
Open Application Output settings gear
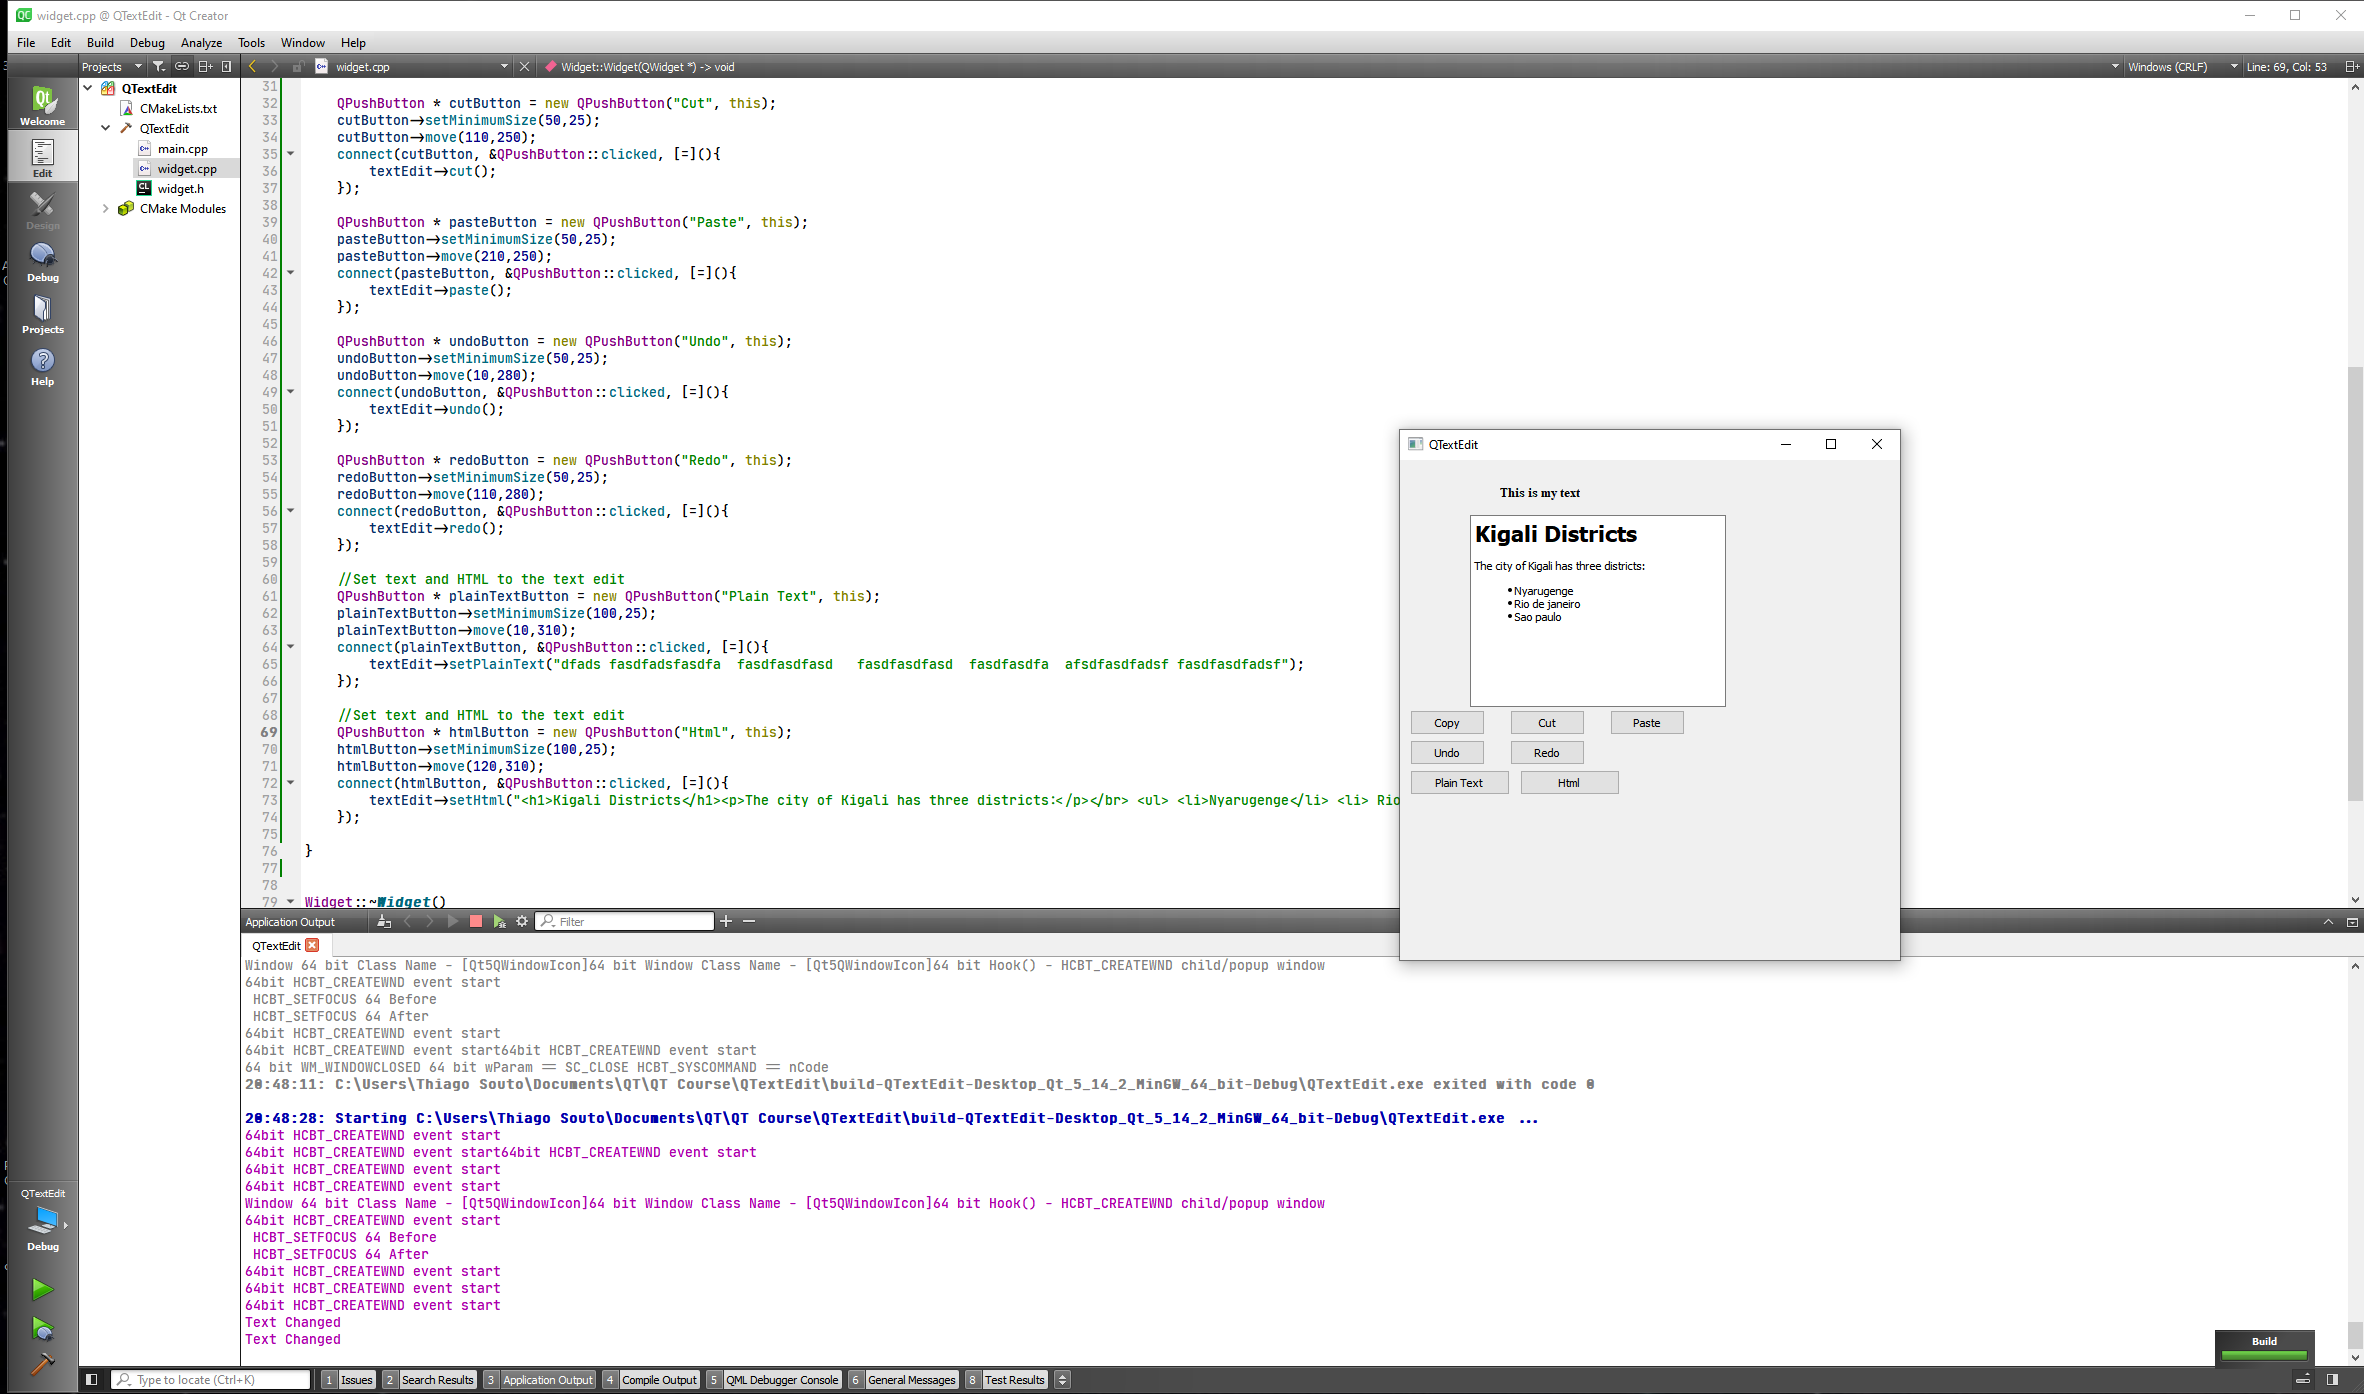pos(522,921)
